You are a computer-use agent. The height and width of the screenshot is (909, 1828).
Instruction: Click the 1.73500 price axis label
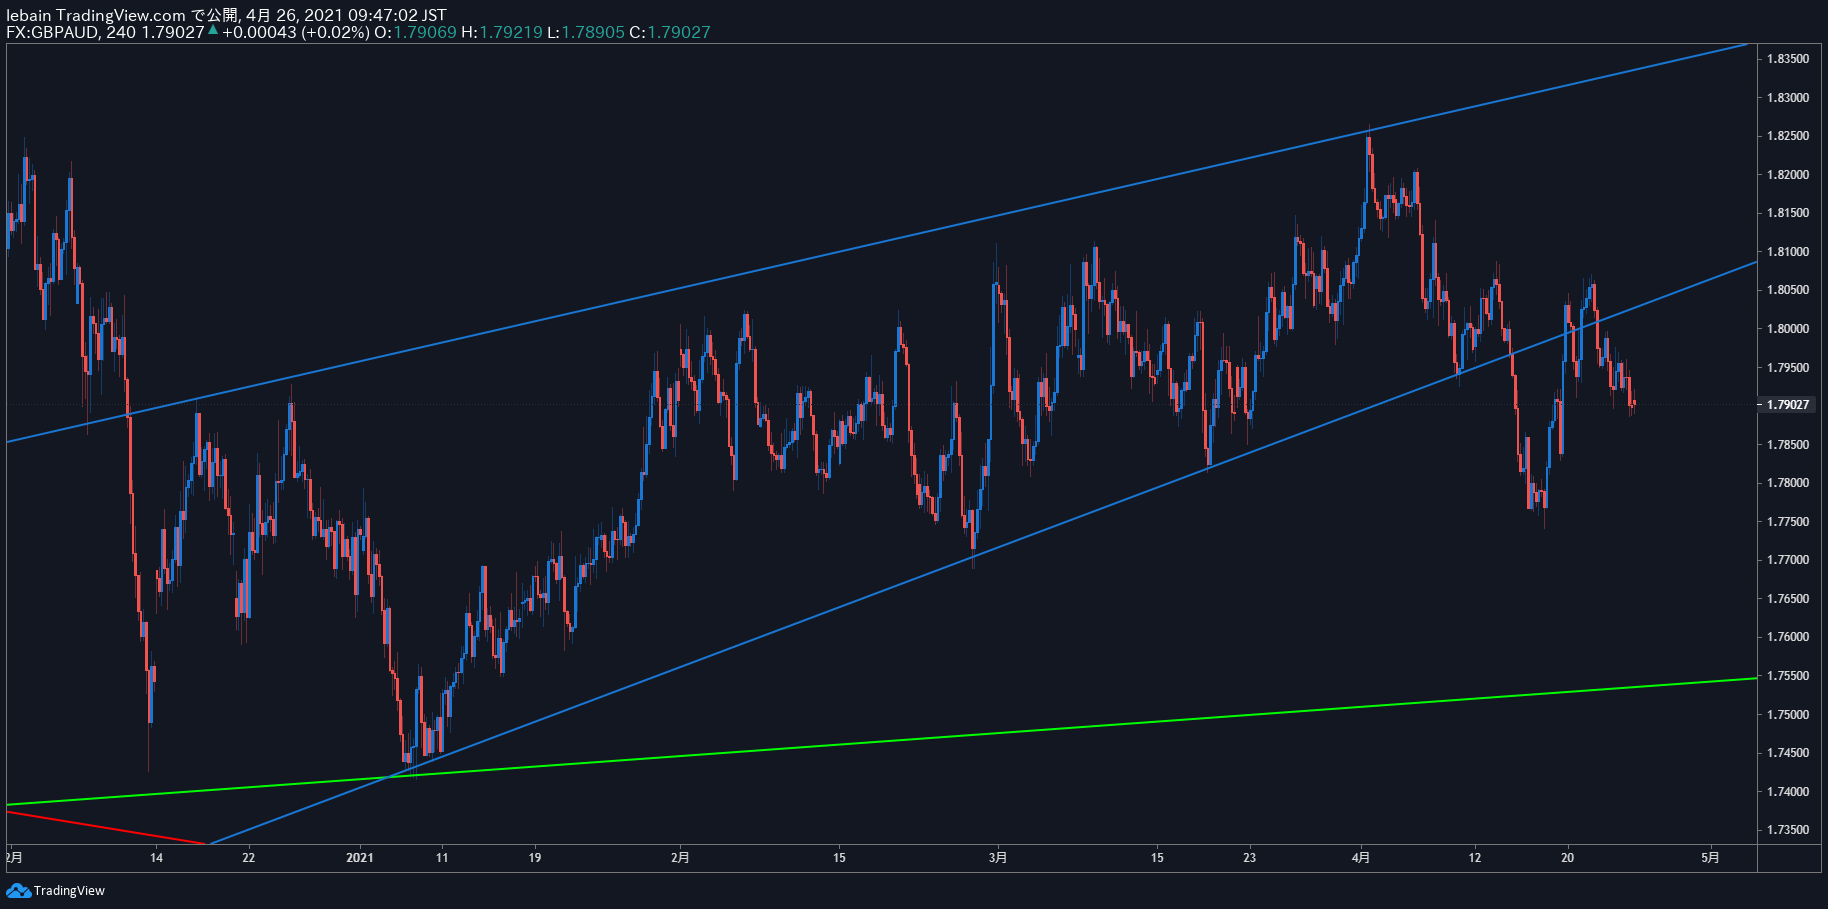[1788, 830]
